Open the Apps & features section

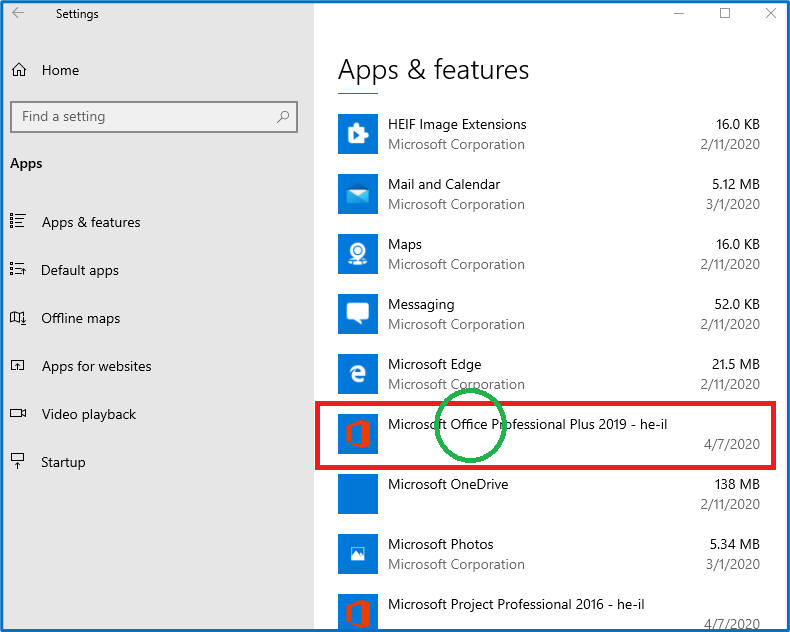(x=90, y=222)
